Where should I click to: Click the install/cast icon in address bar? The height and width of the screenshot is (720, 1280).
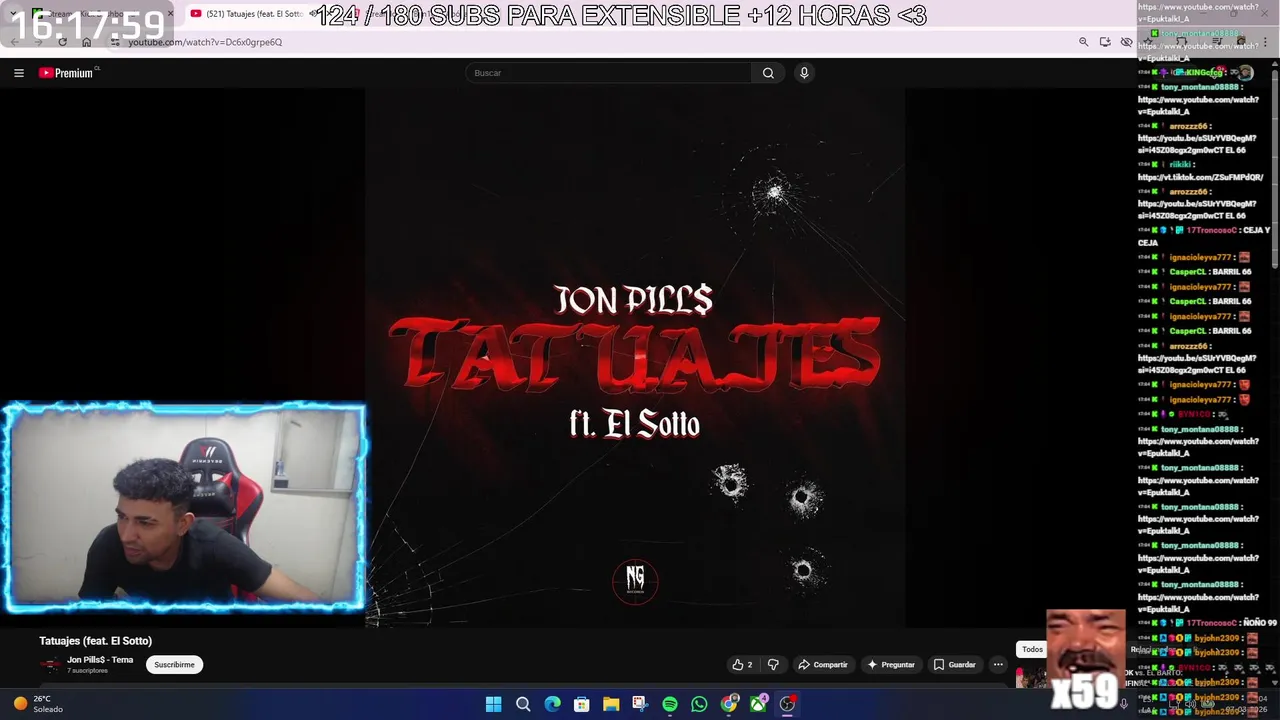tap(1105, 42)
